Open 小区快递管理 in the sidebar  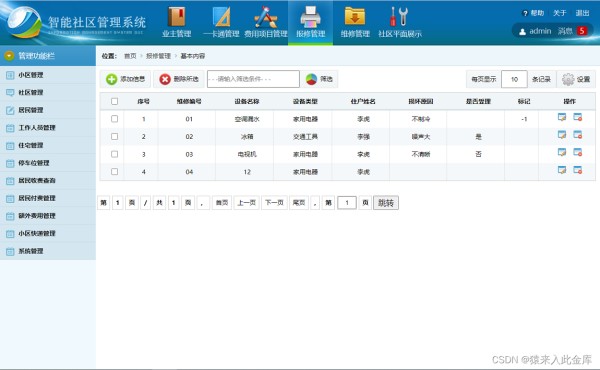pyautogui.click(x=48, y=233)
